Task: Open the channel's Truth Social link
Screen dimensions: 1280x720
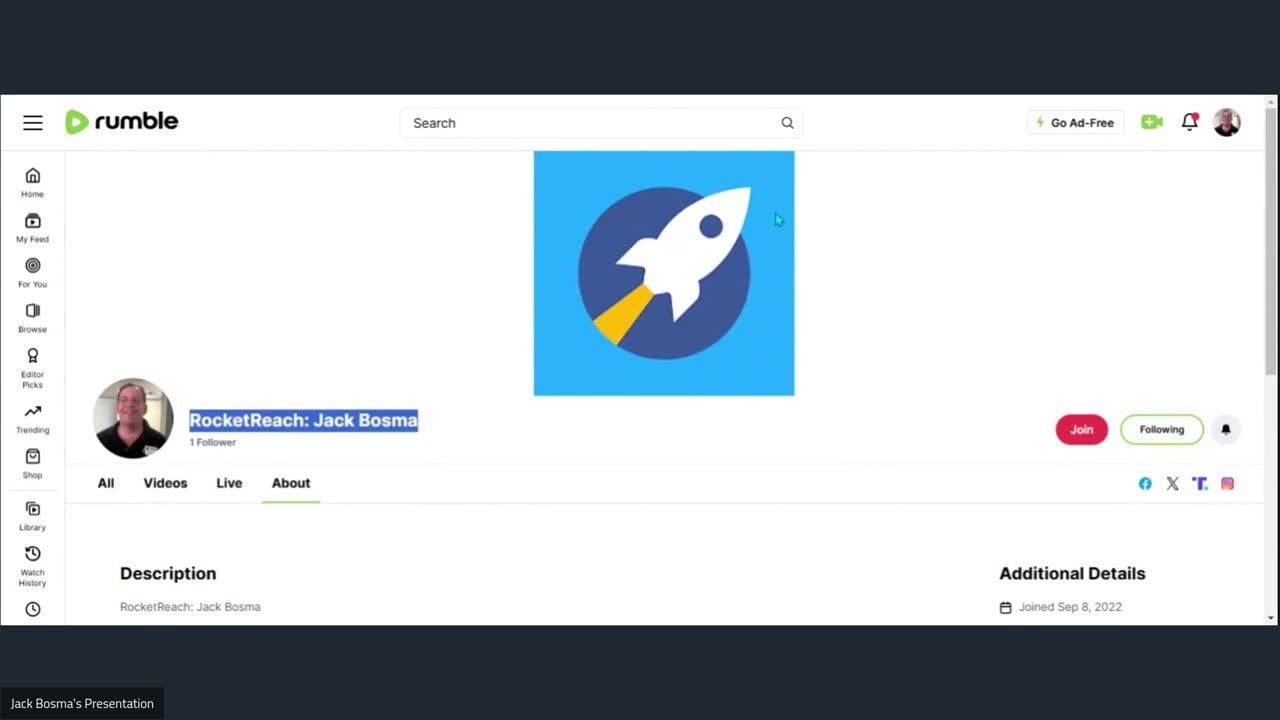Action: tap(1200, 484)
